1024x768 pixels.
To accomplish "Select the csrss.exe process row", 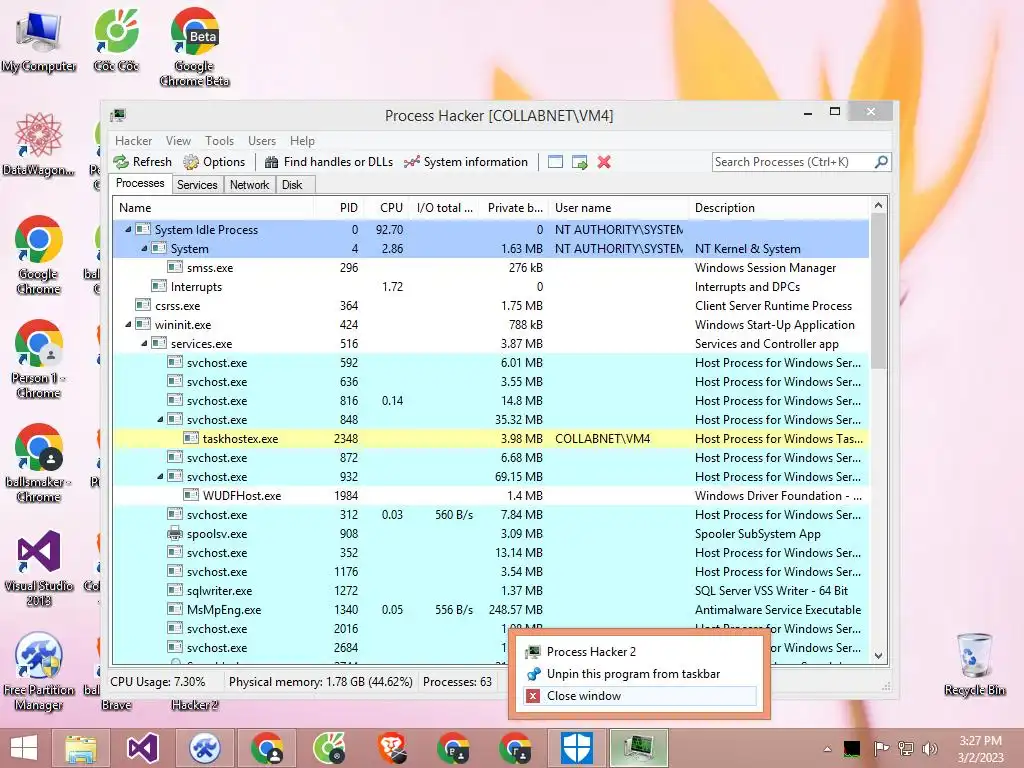I will tap(491, 306).
